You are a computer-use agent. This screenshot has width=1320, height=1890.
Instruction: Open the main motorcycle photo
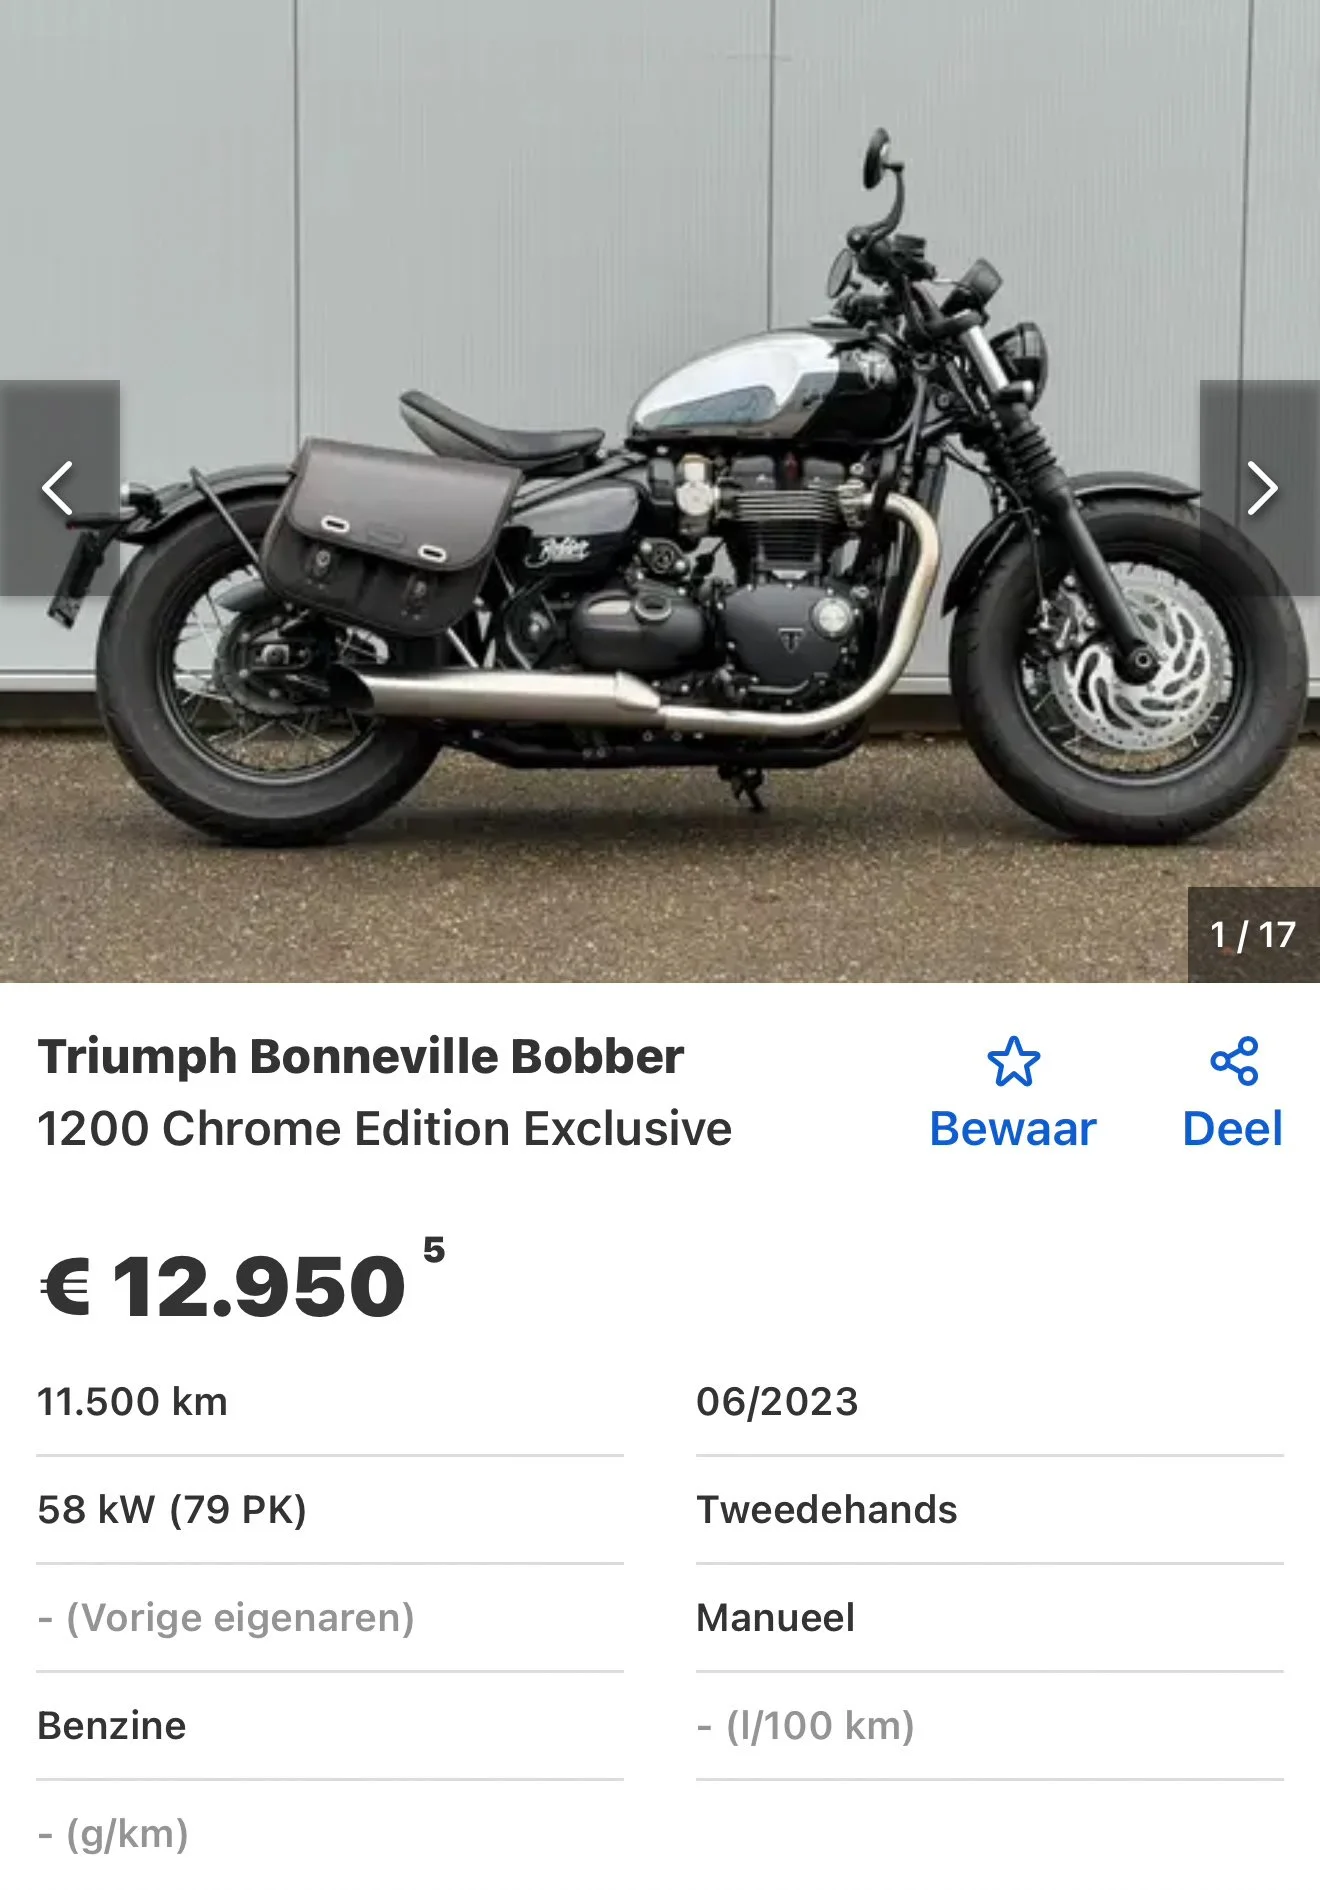660,490
